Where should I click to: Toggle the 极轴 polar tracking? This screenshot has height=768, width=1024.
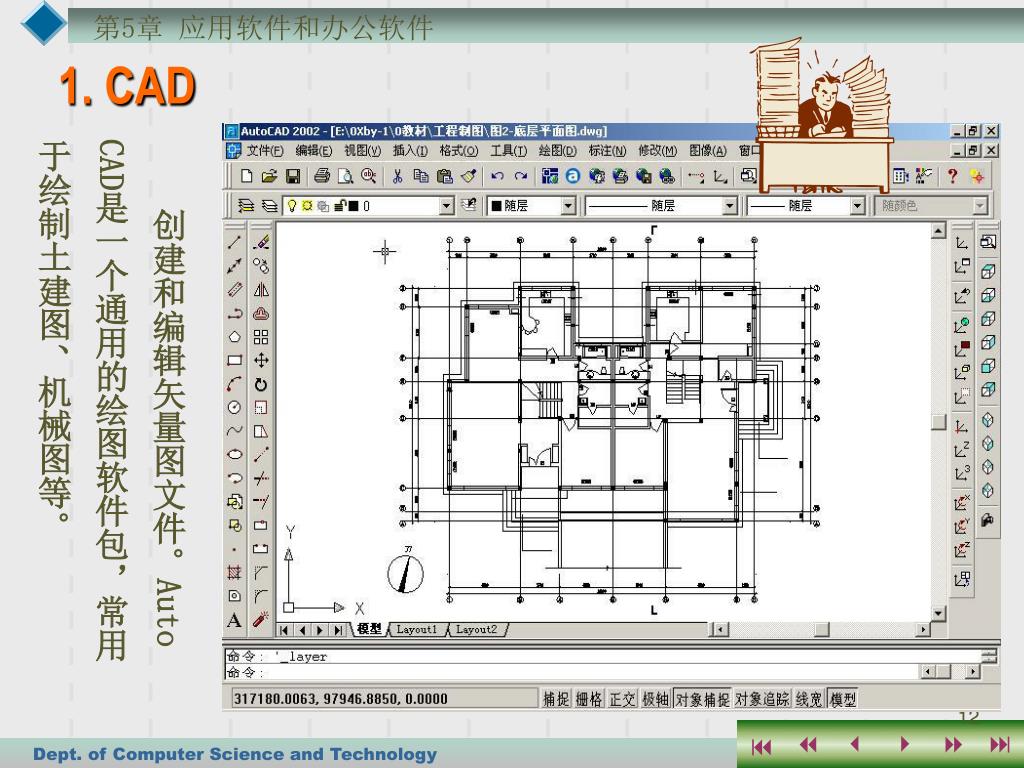[x=655, y=699]
